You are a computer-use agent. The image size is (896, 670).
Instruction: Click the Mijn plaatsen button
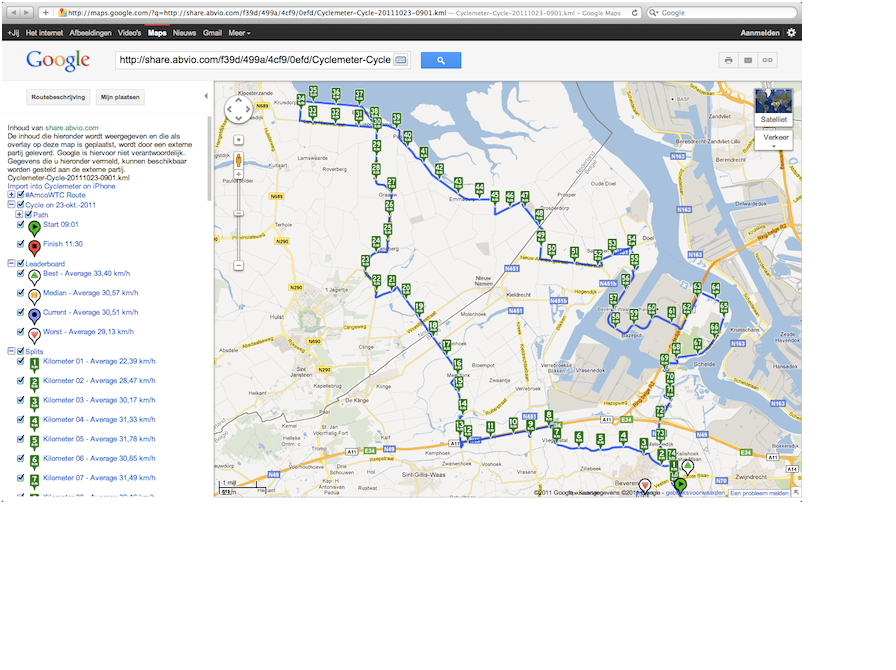[x=120, y=97]
